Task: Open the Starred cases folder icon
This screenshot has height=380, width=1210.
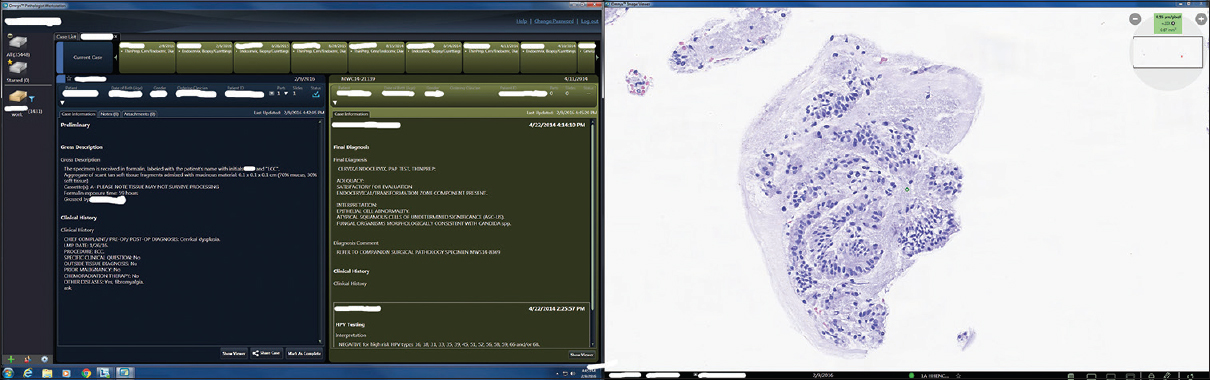Action: (x=17, y=67)
